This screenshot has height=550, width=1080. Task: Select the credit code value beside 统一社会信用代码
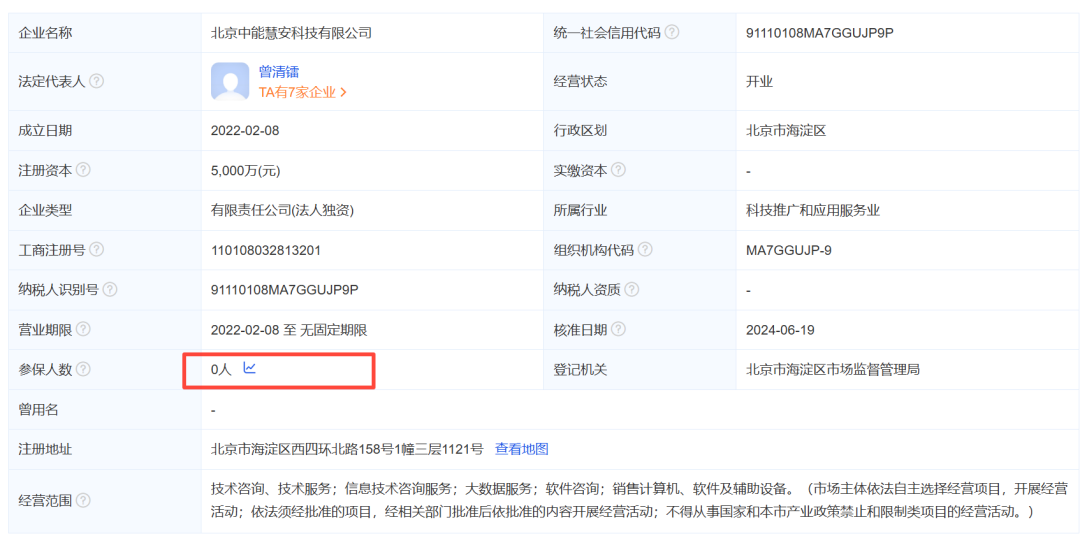click(820, 32)
